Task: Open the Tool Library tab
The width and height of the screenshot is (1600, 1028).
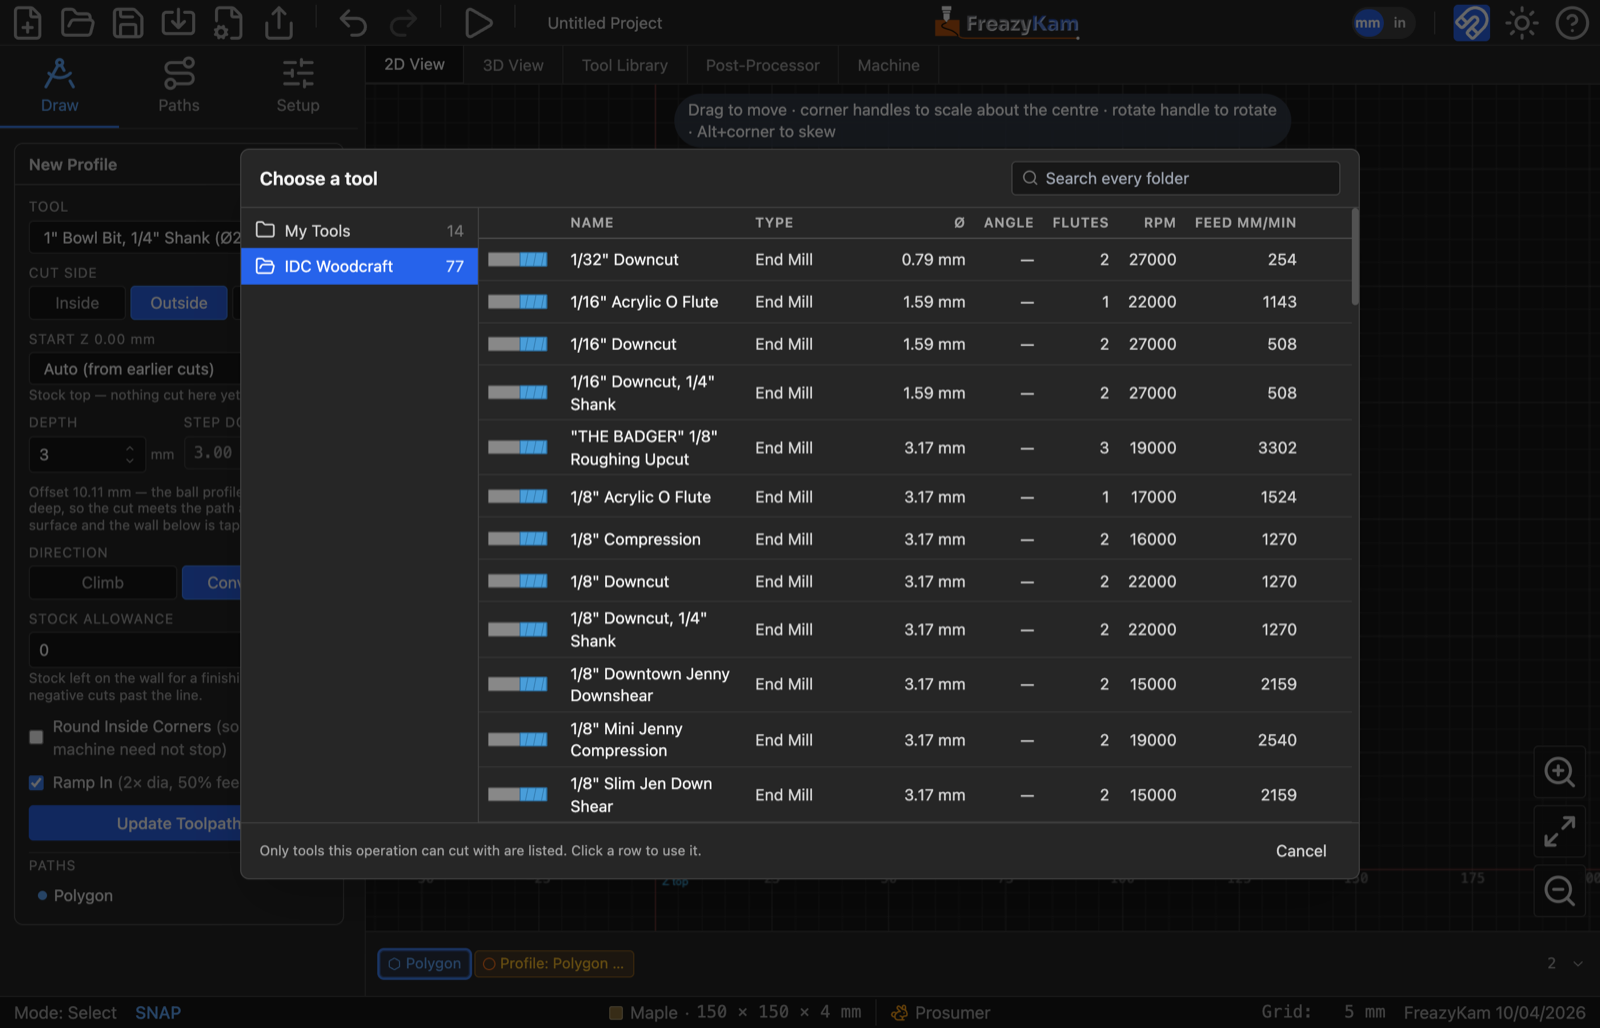Action: 625,65
